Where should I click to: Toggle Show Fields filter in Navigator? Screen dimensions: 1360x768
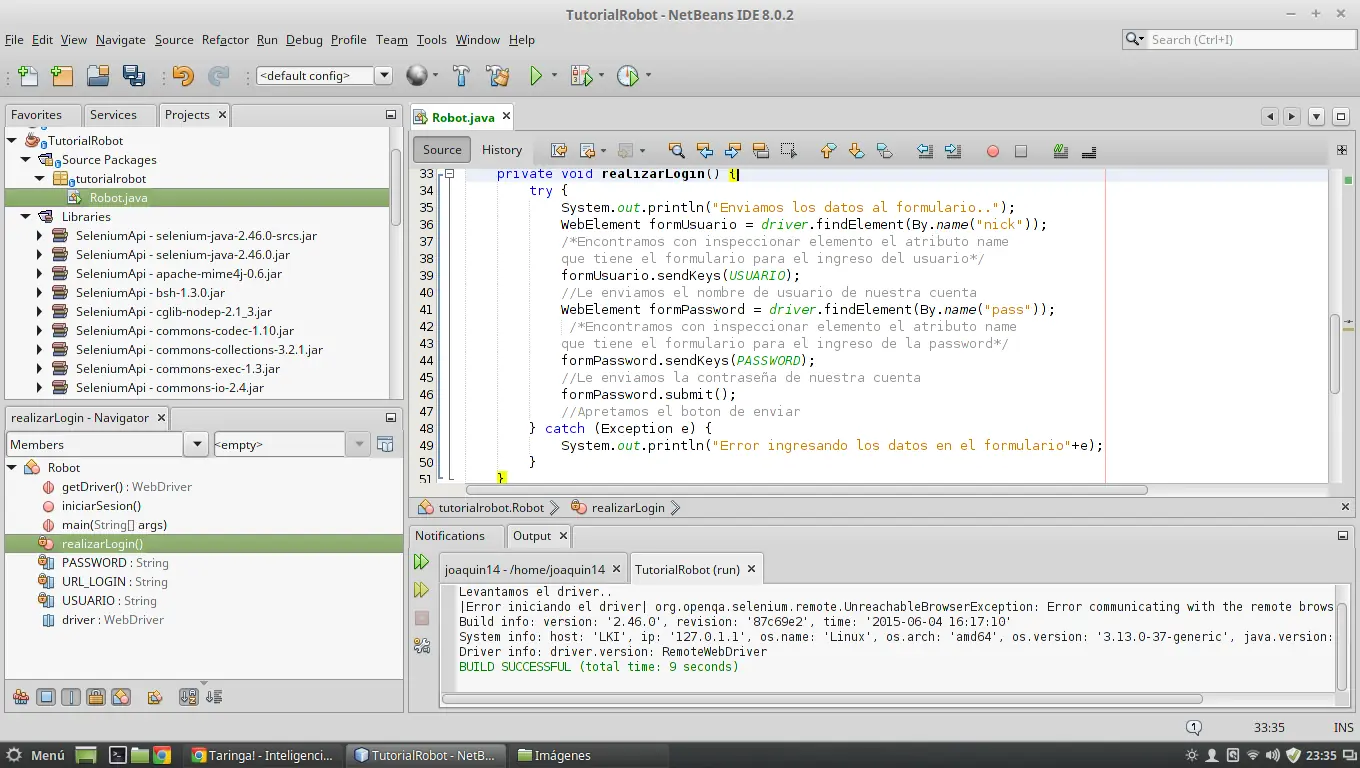coord(46,697)
